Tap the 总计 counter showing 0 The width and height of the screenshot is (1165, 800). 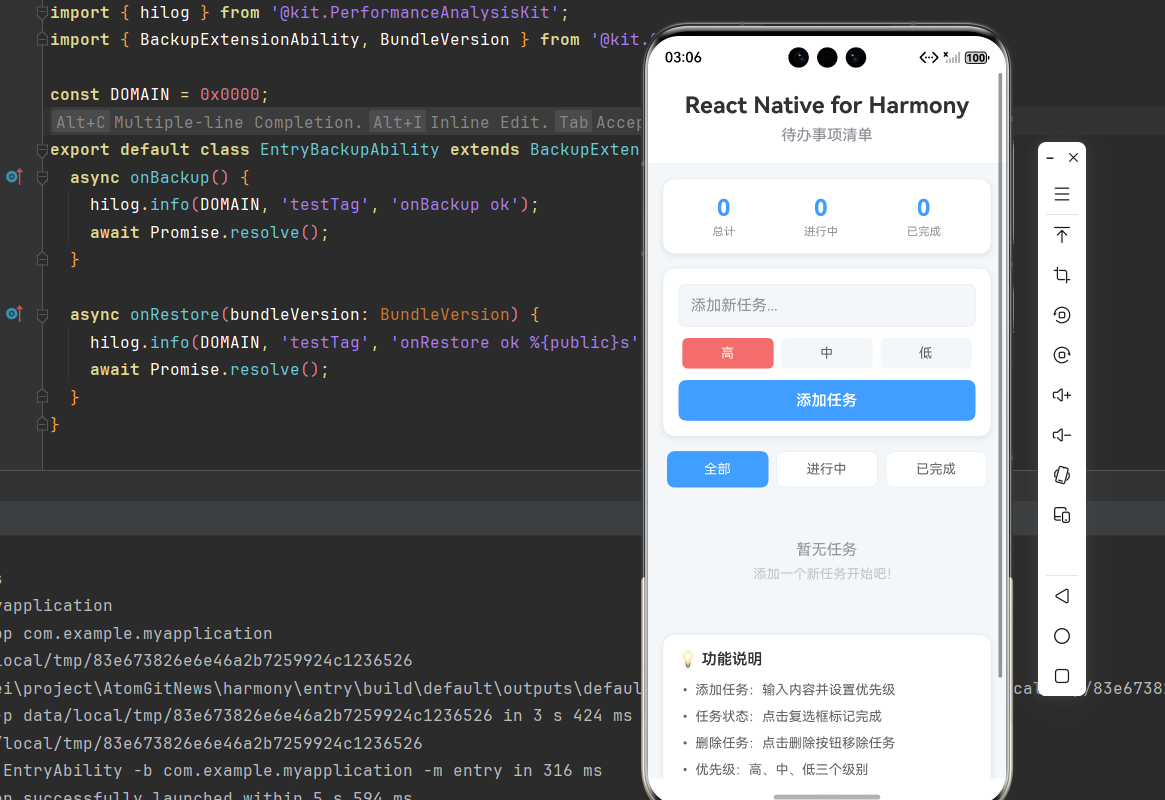pos(723,217)
